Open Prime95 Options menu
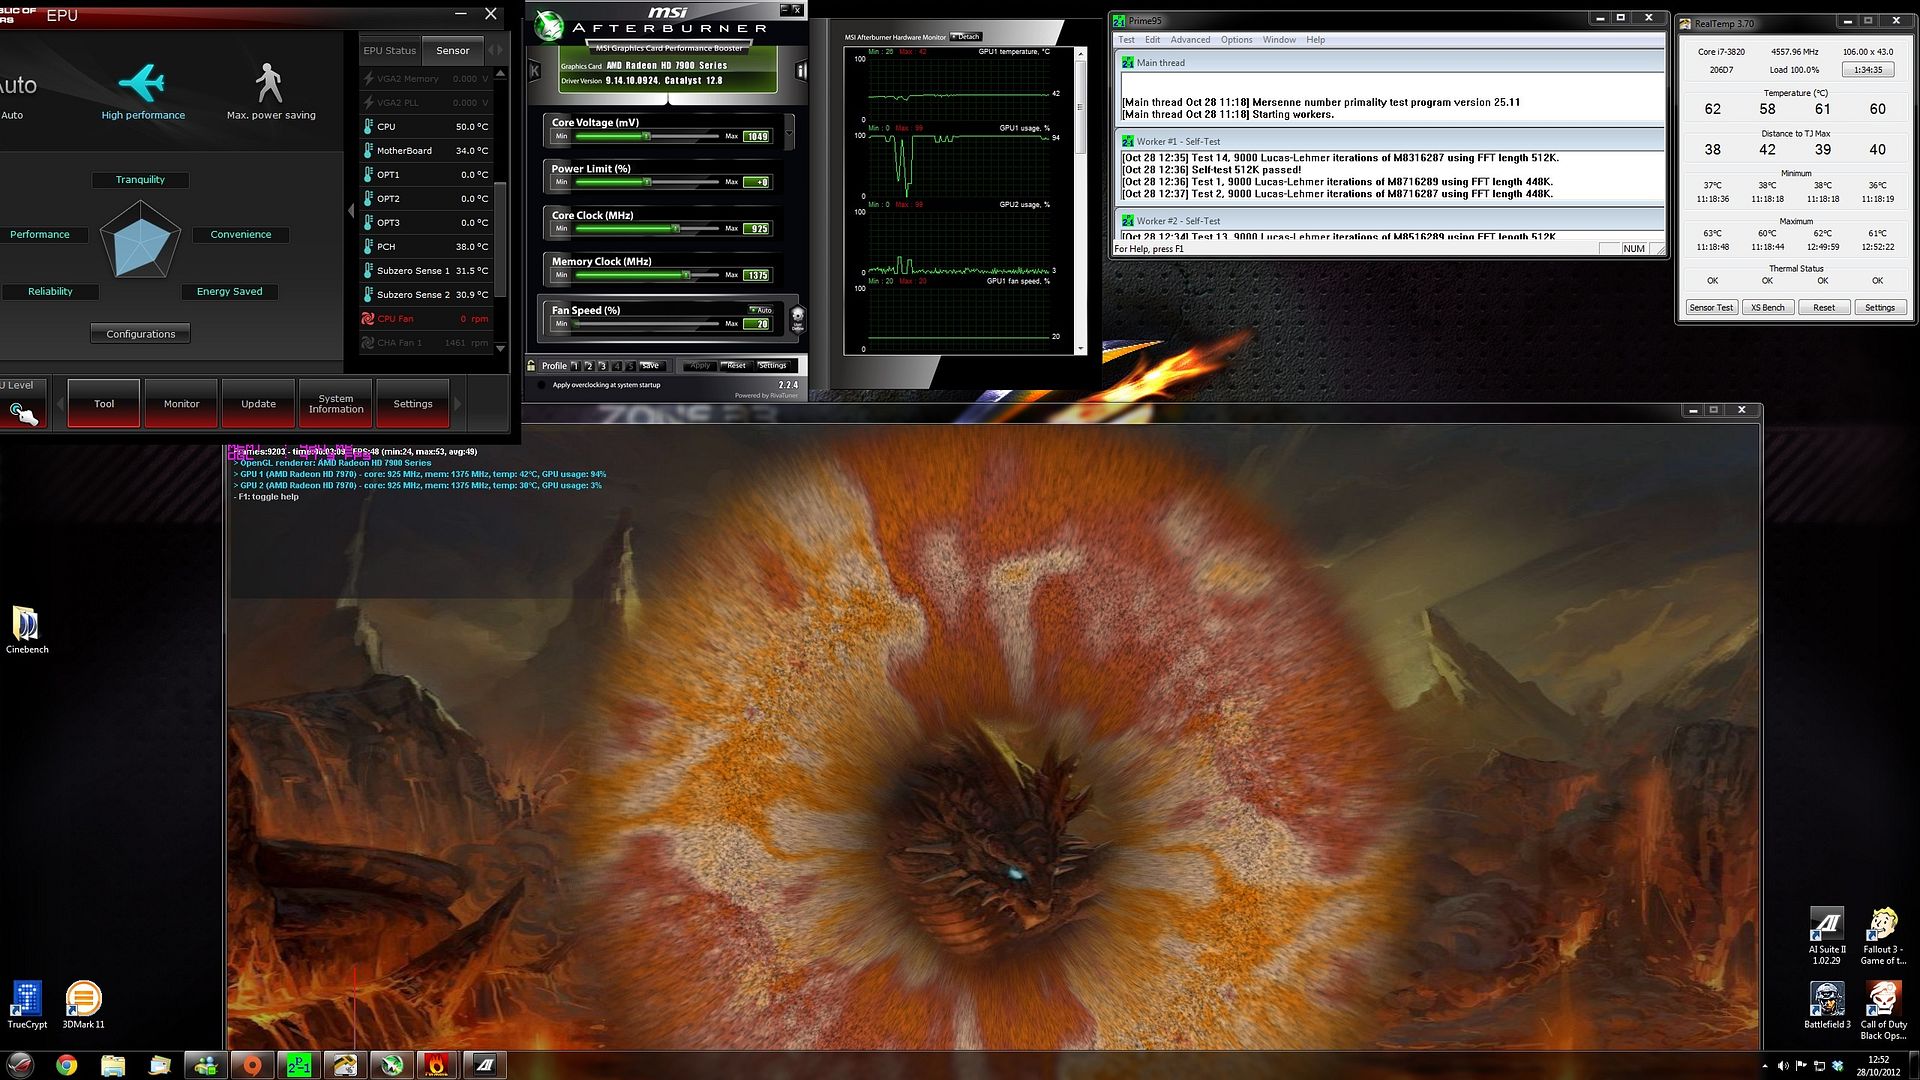The image size is (1920, 1080). [x=1236, y=40]
